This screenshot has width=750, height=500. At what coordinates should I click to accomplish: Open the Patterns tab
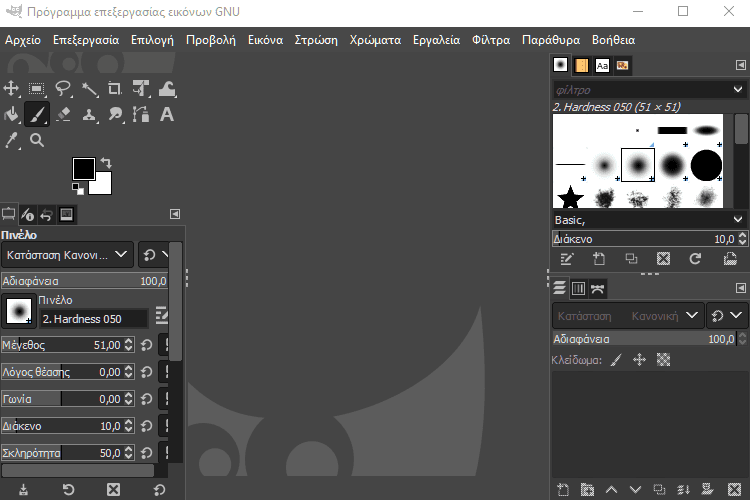(x=582, y=65)
